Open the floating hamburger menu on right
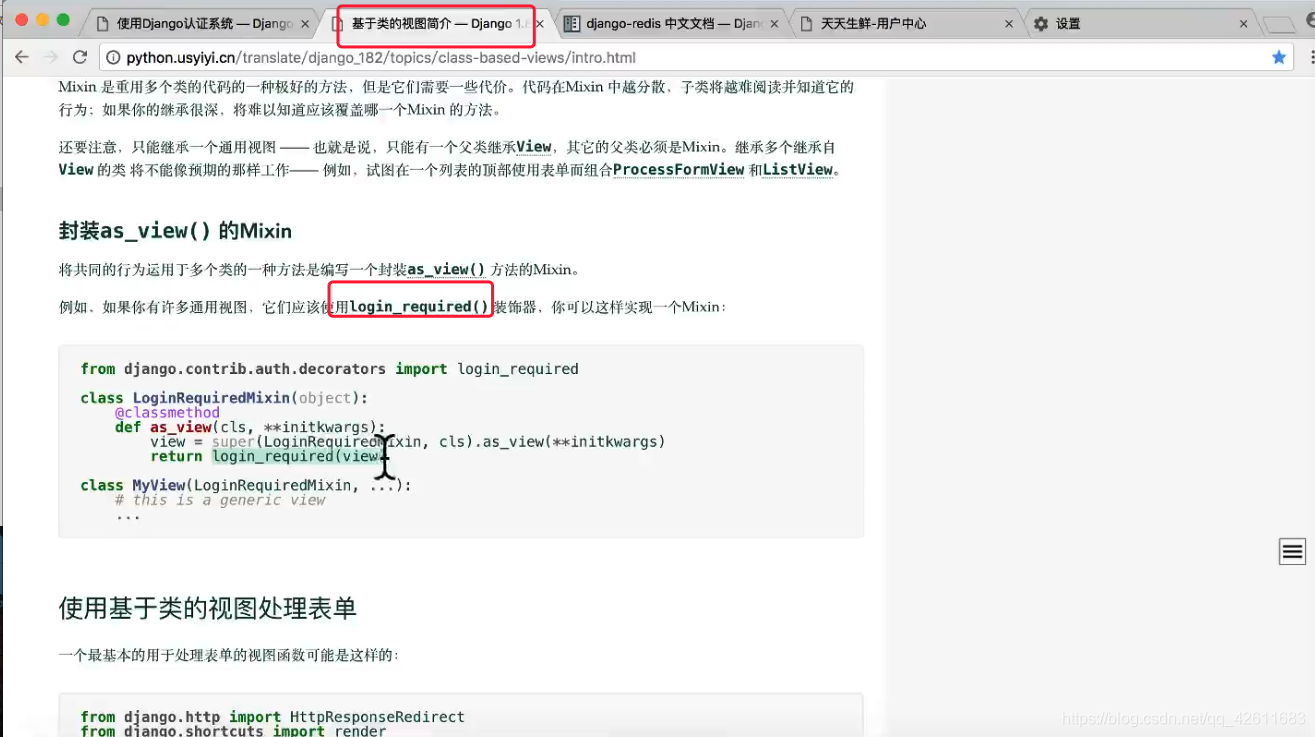 (x=1292, y=551)
